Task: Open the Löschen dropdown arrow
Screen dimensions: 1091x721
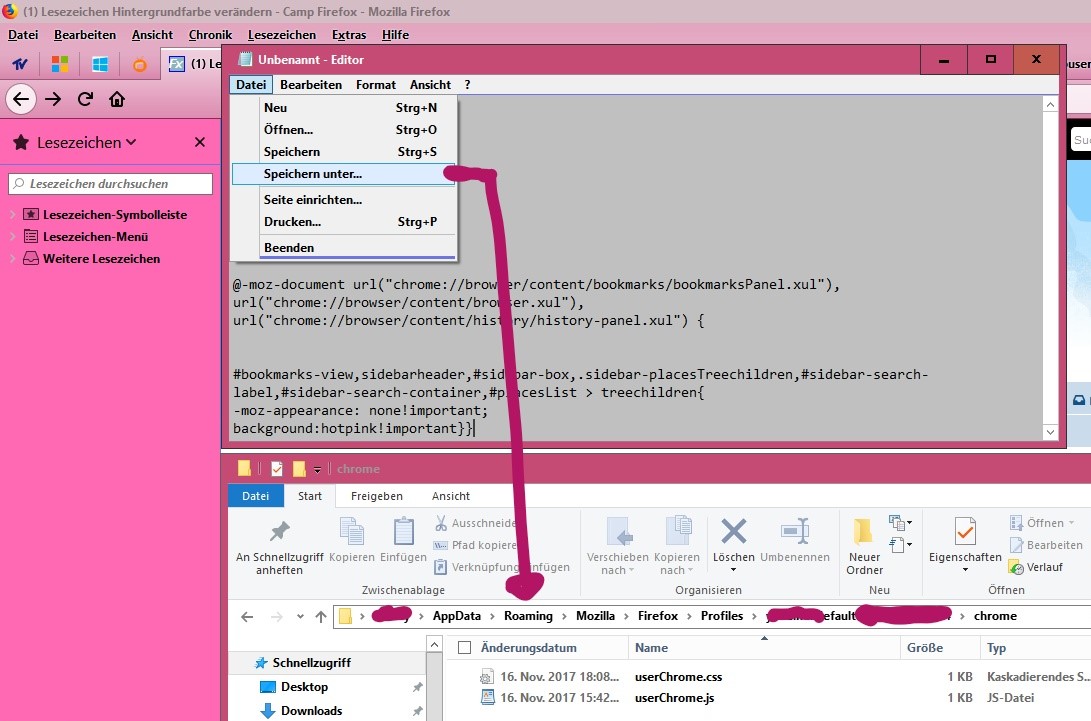Action: pyautogui.click(x=733, y=570)
